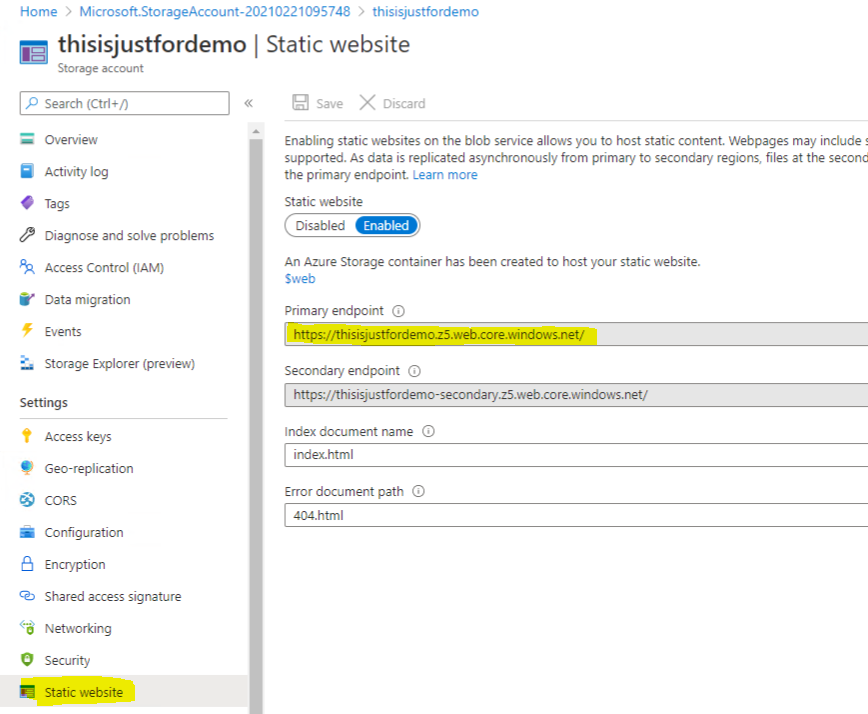Click the Storage Explorer (preview) icon
Screen dimensions: 868x714
tap(27, 363)
